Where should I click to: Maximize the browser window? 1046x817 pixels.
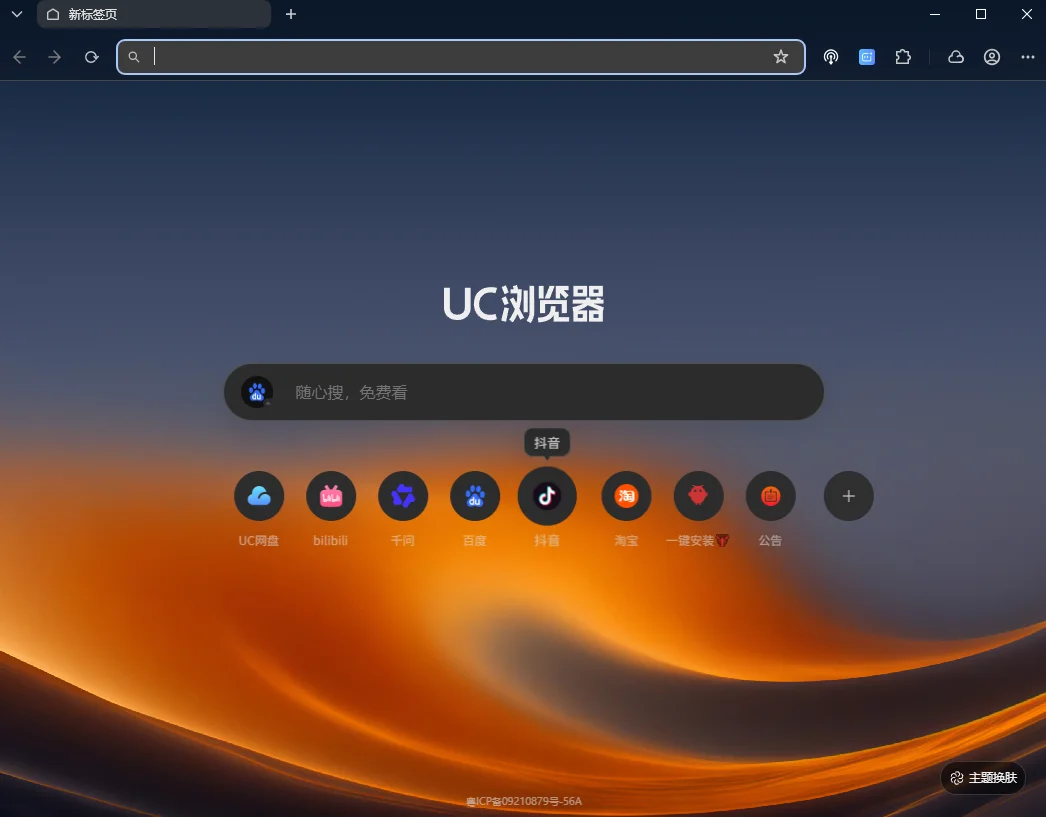(x=981, y=14)
